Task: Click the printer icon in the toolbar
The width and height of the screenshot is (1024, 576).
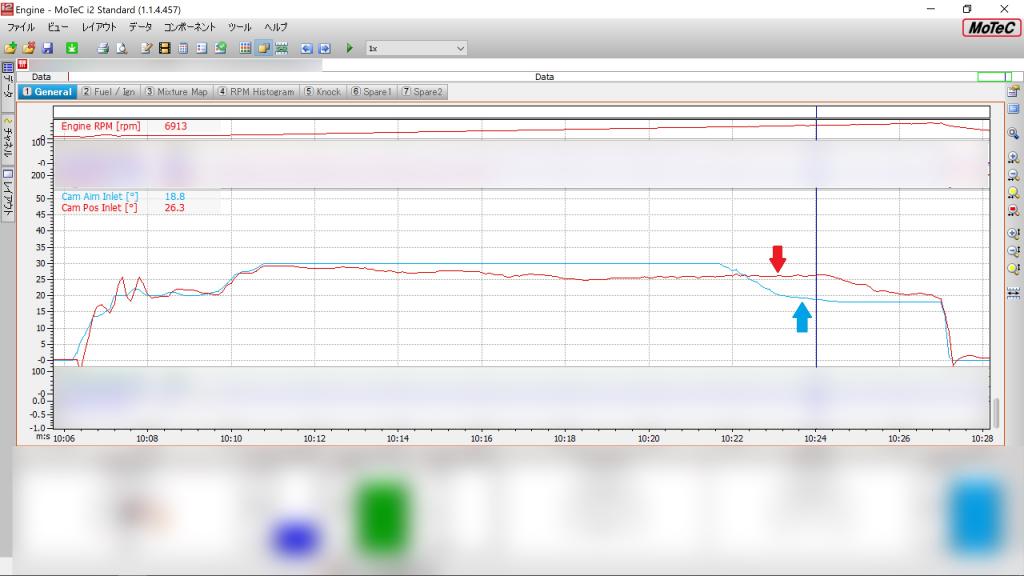Action: pyautogui.click(x=102, y=48)
